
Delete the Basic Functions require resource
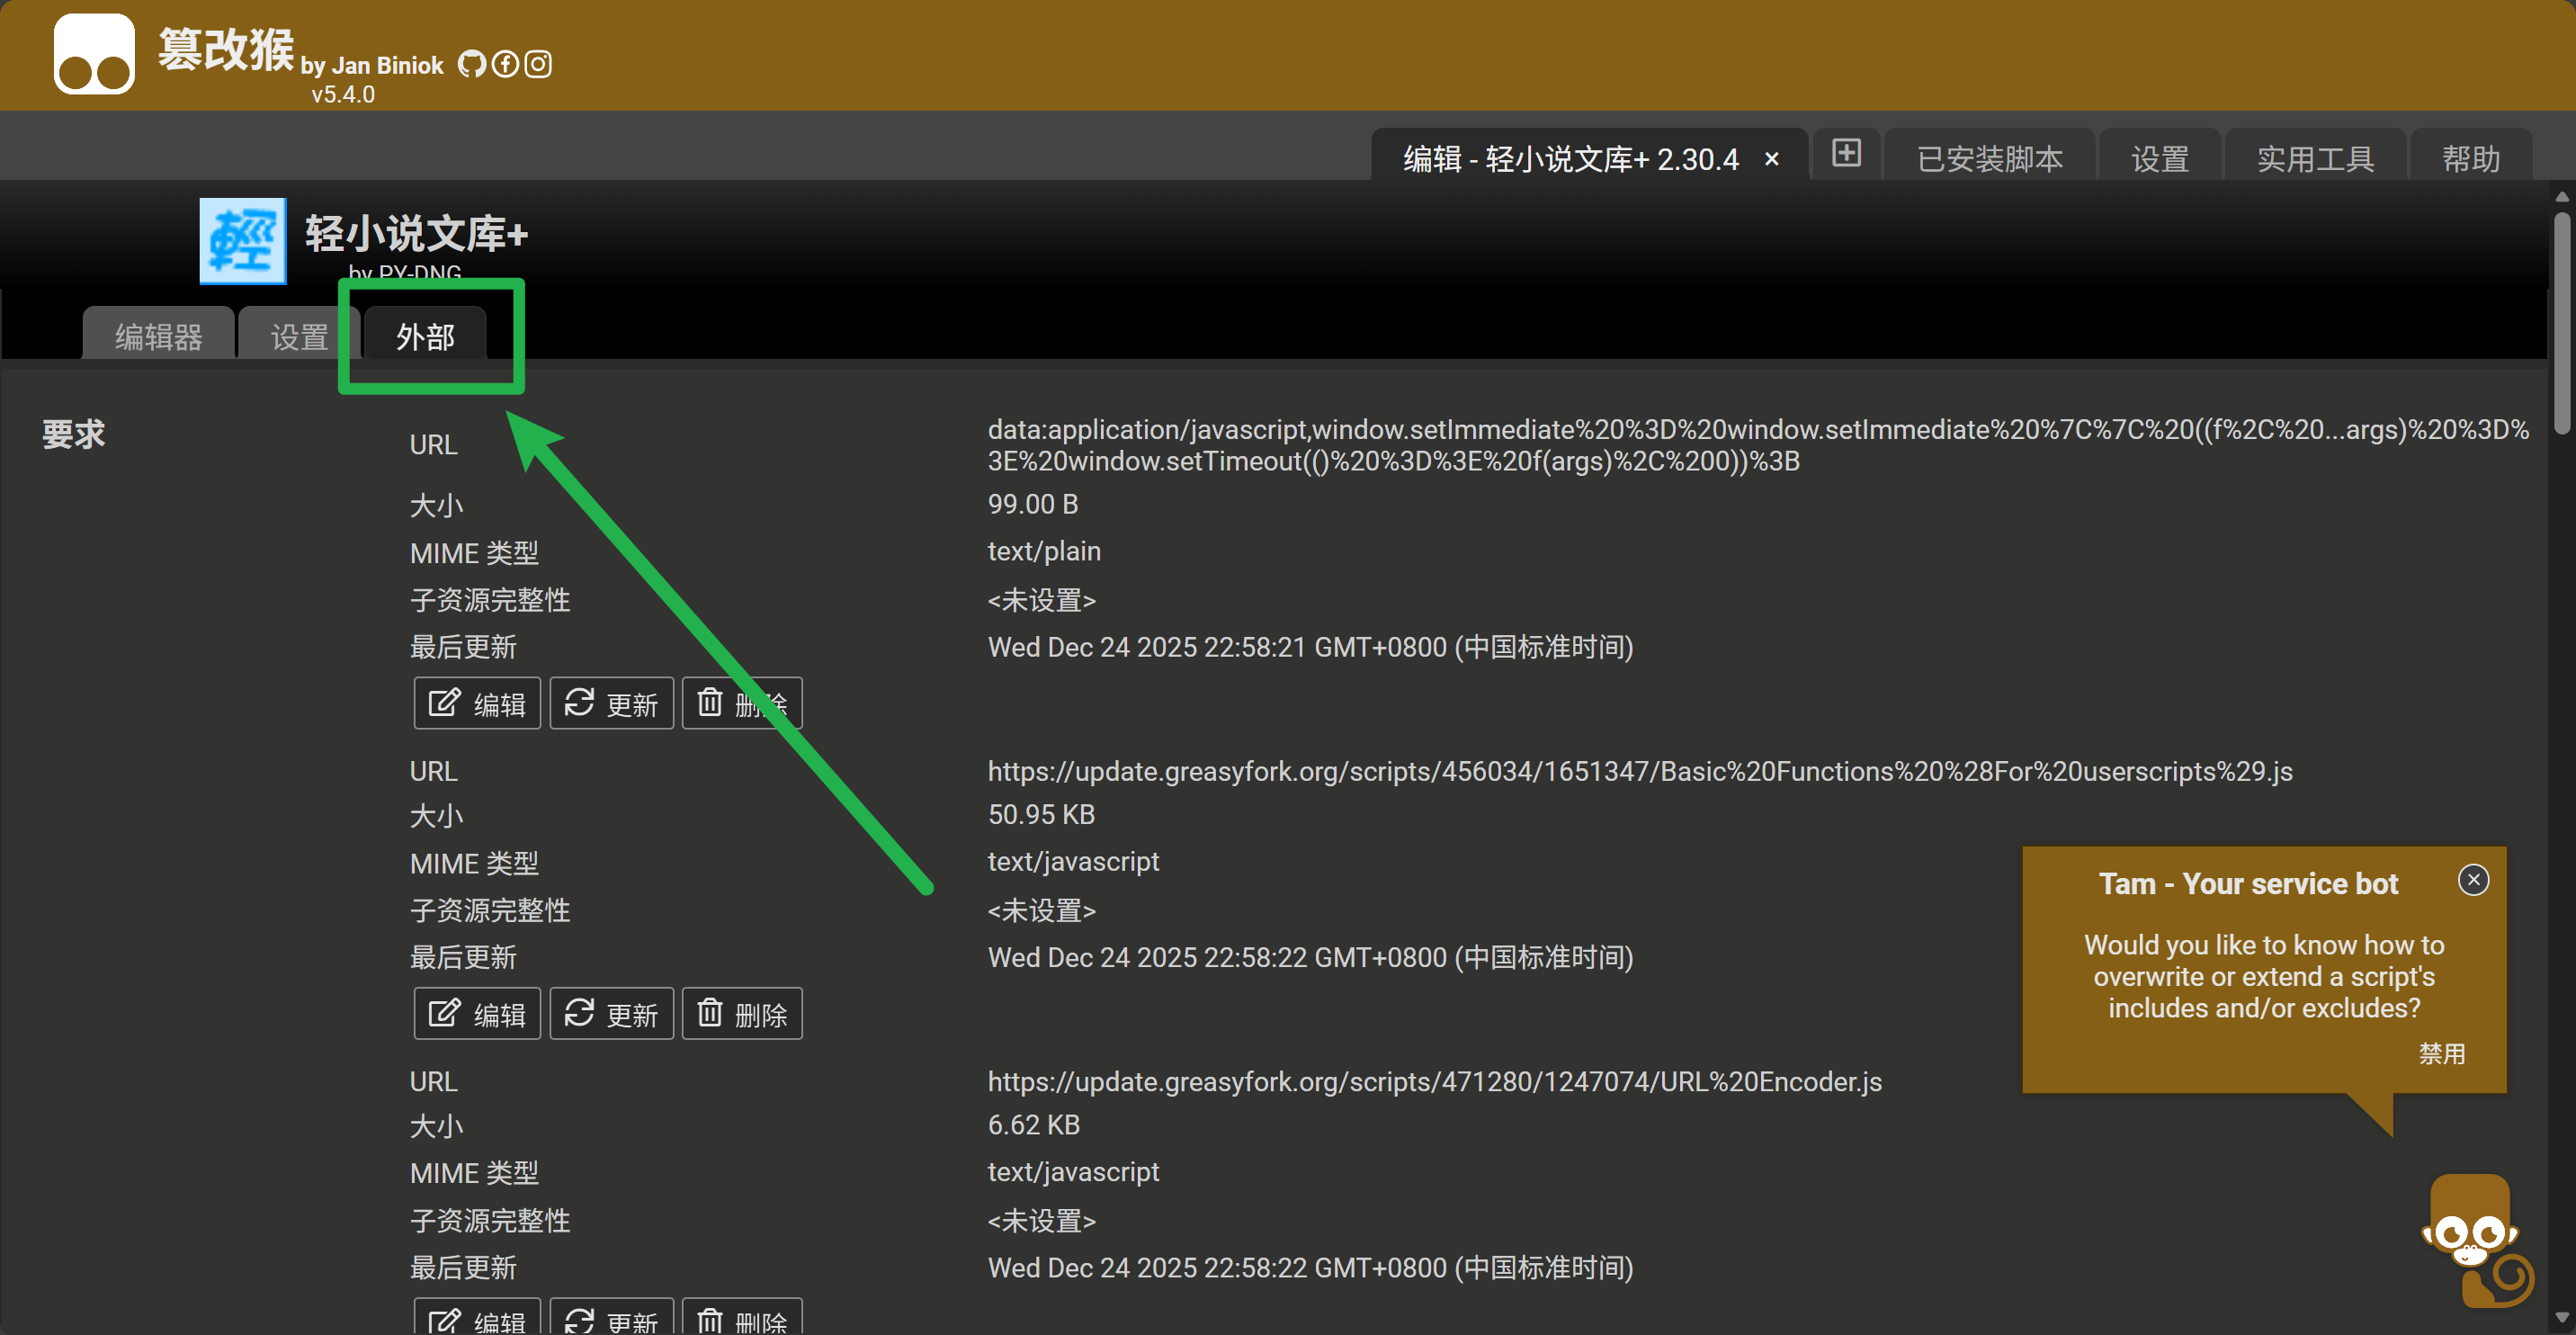click(x=742, y=1014)
